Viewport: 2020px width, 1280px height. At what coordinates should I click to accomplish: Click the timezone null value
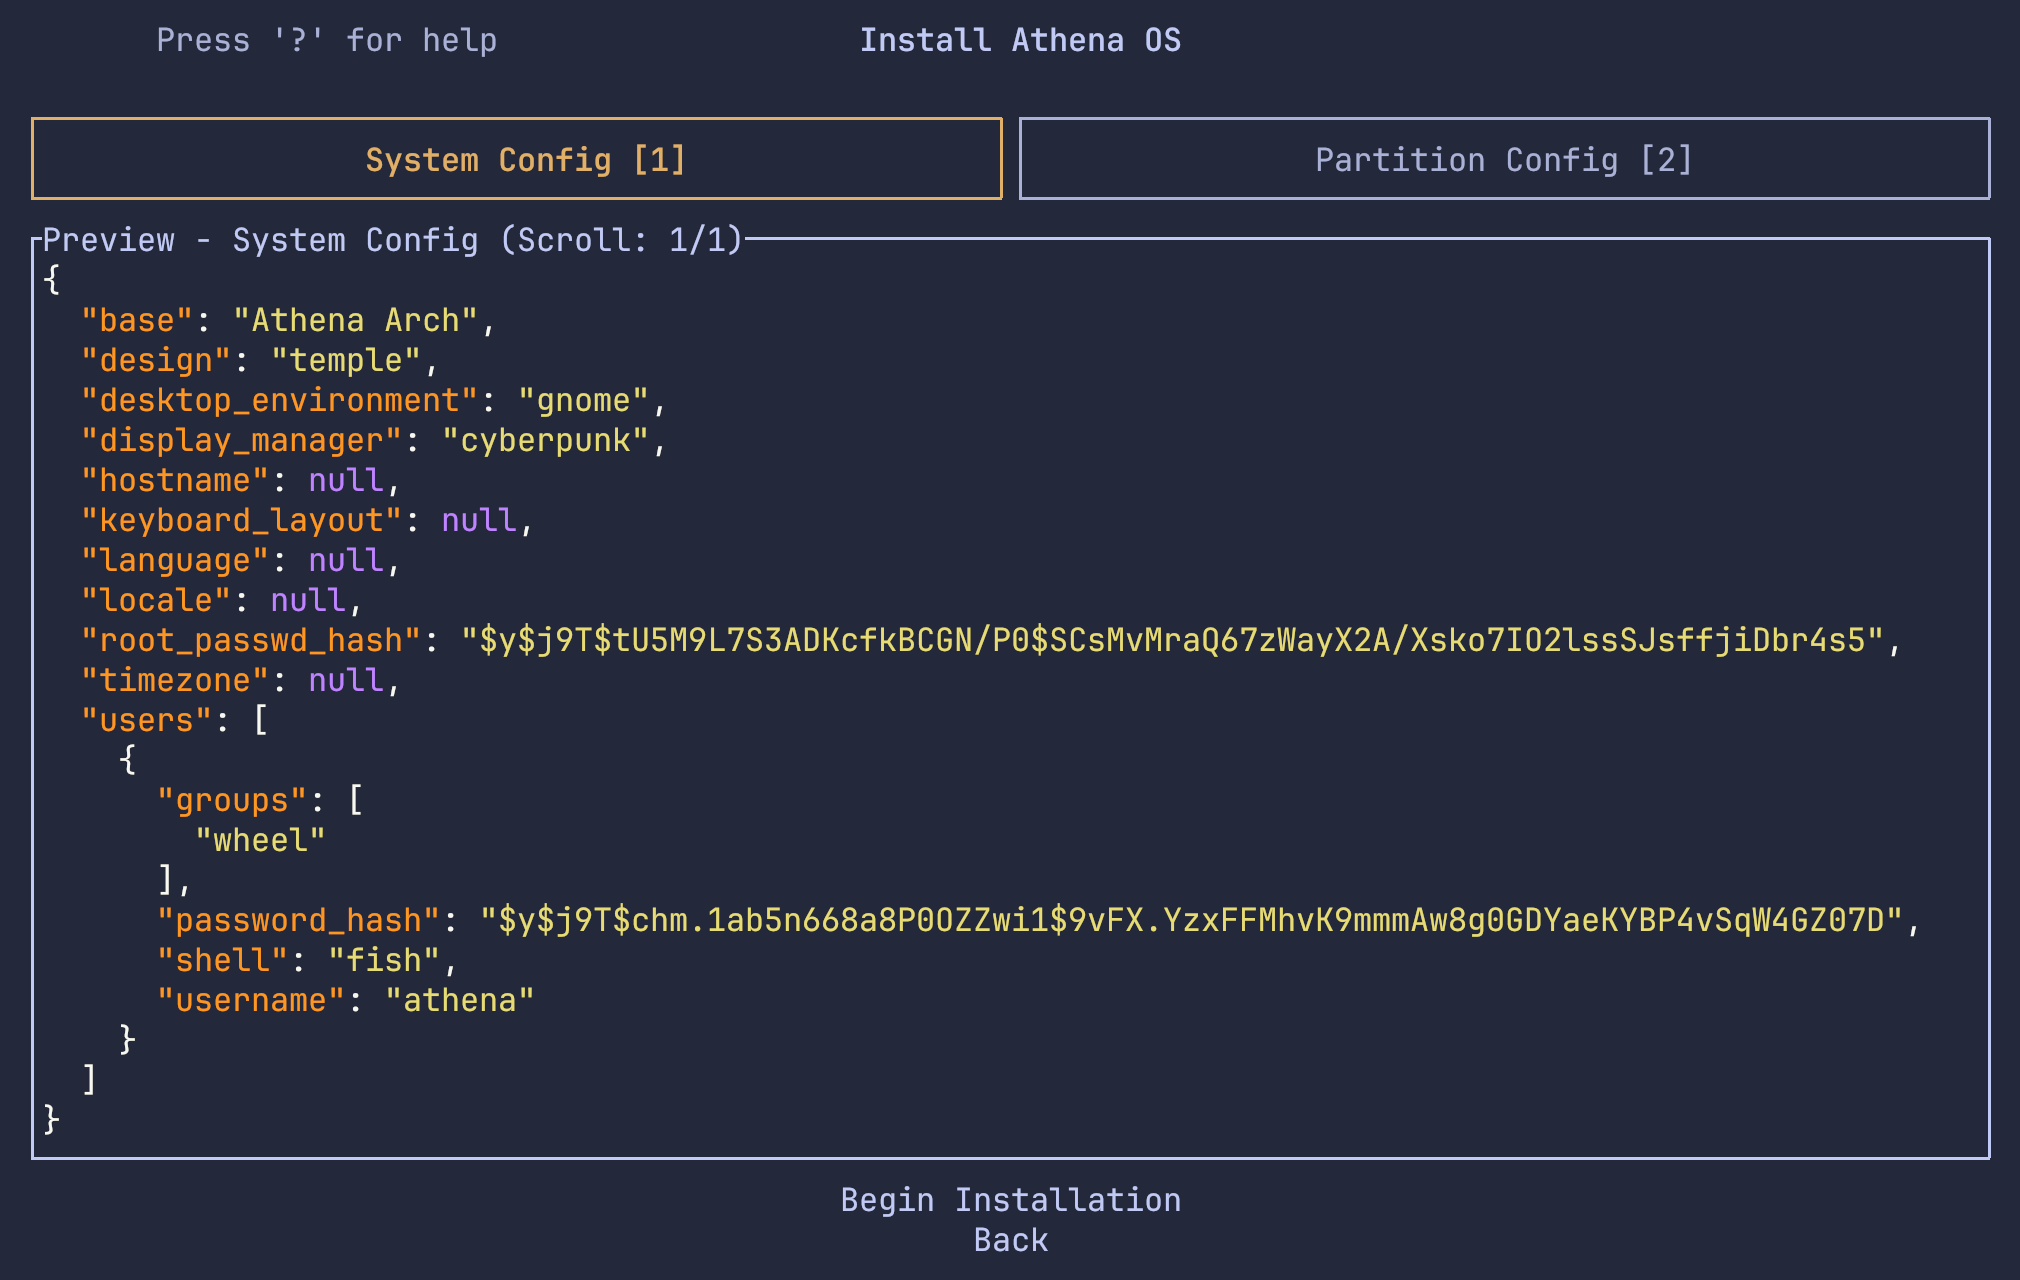click(345, 680)
